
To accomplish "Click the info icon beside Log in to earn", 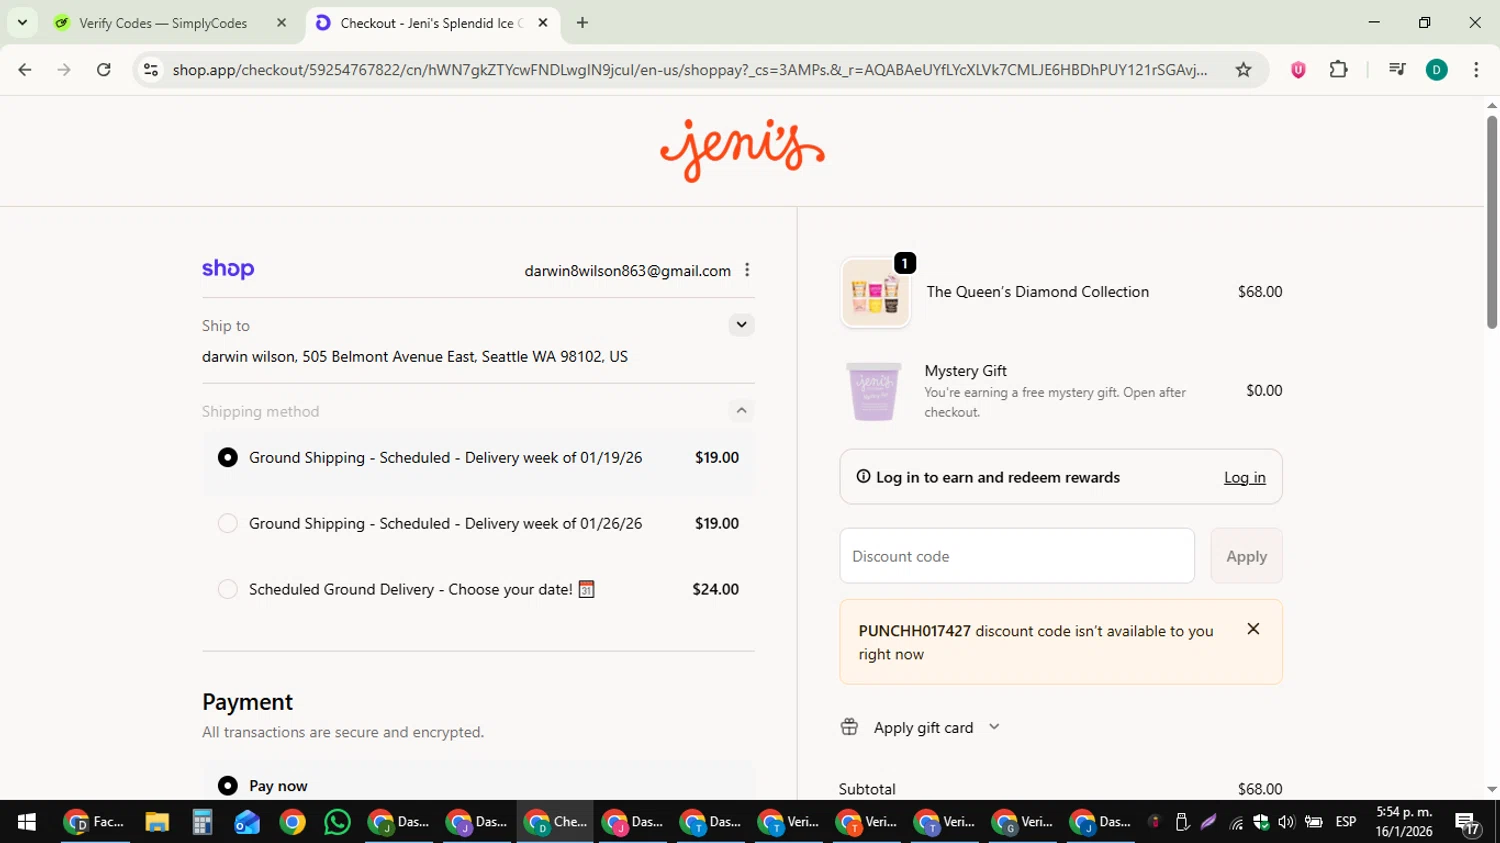I will pos(863,477).
